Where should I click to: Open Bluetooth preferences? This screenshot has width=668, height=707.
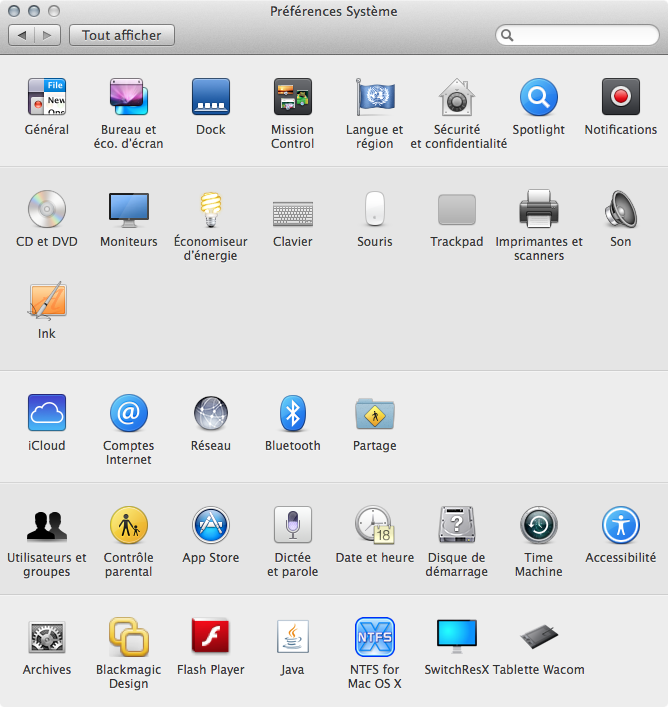click(292, 413)
